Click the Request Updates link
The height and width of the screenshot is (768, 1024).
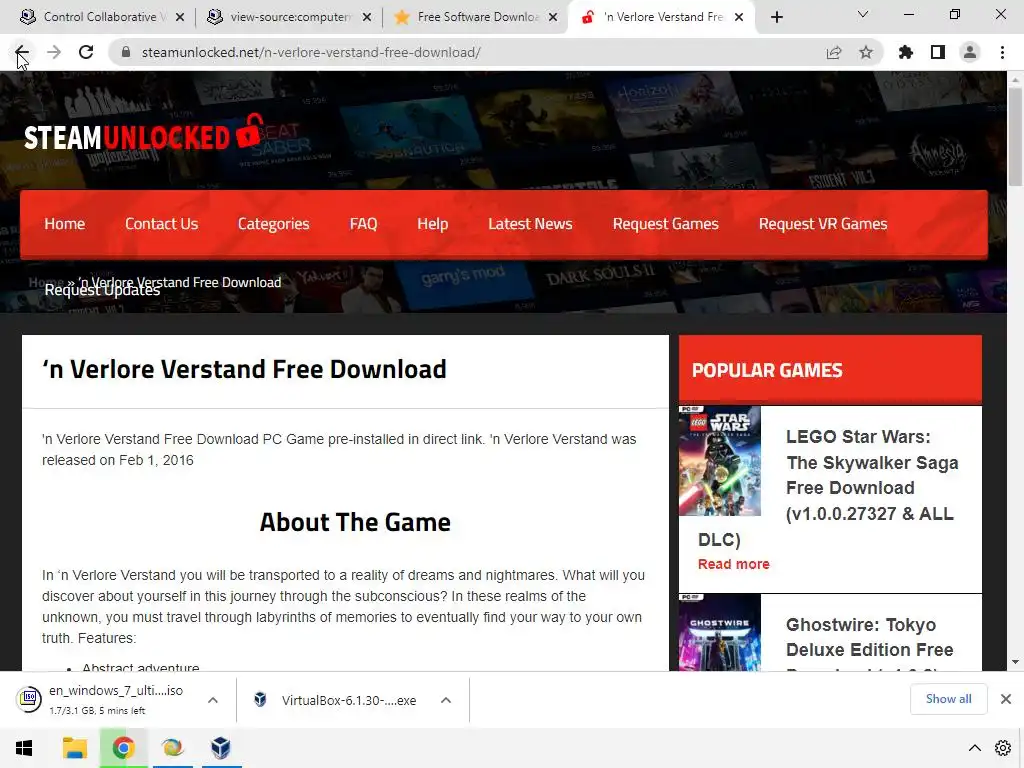pyautogui.click(x=102, y=290)
